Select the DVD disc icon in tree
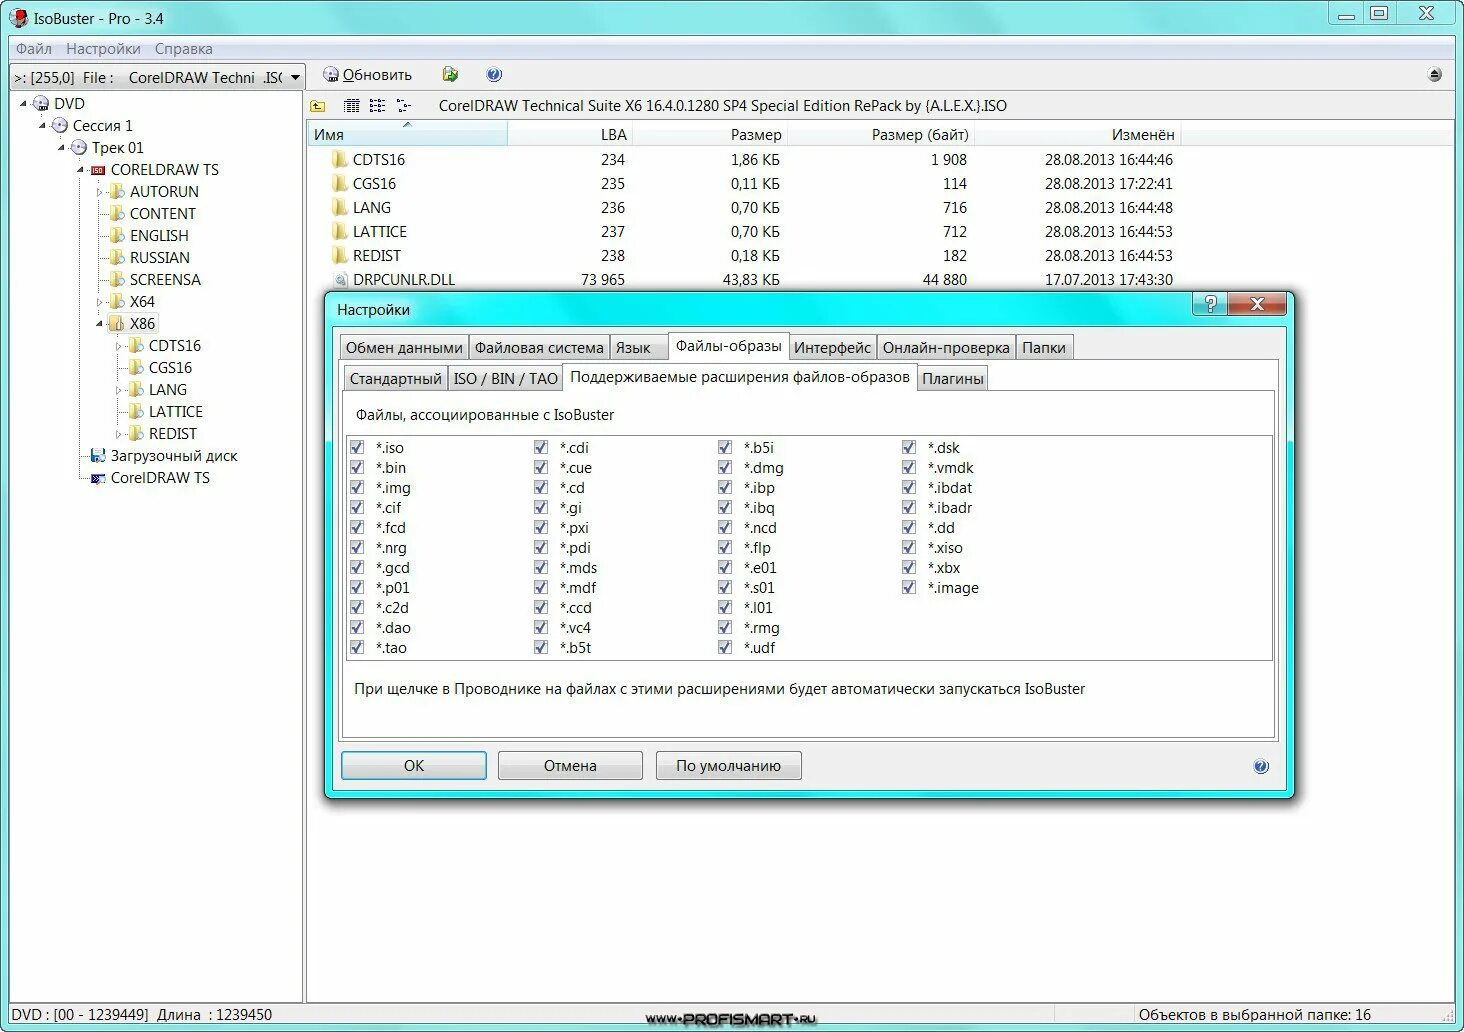1464x1032 pixels. (41, 104)
